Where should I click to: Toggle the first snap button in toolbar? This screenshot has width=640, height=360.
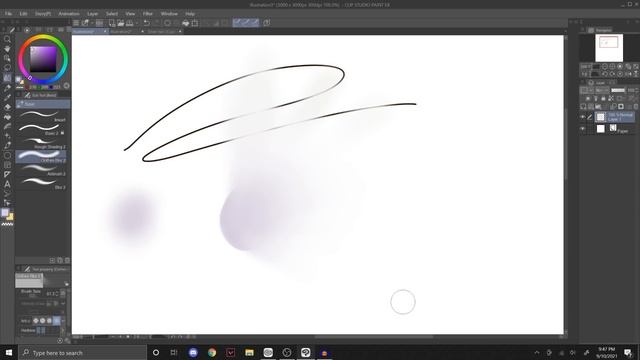(x=237, y=23)
